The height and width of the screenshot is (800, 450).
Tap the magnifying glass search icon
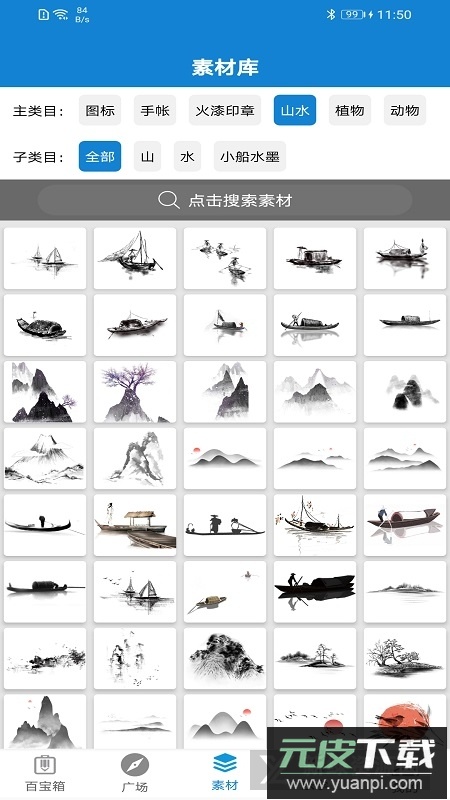(x=168, y=200)
